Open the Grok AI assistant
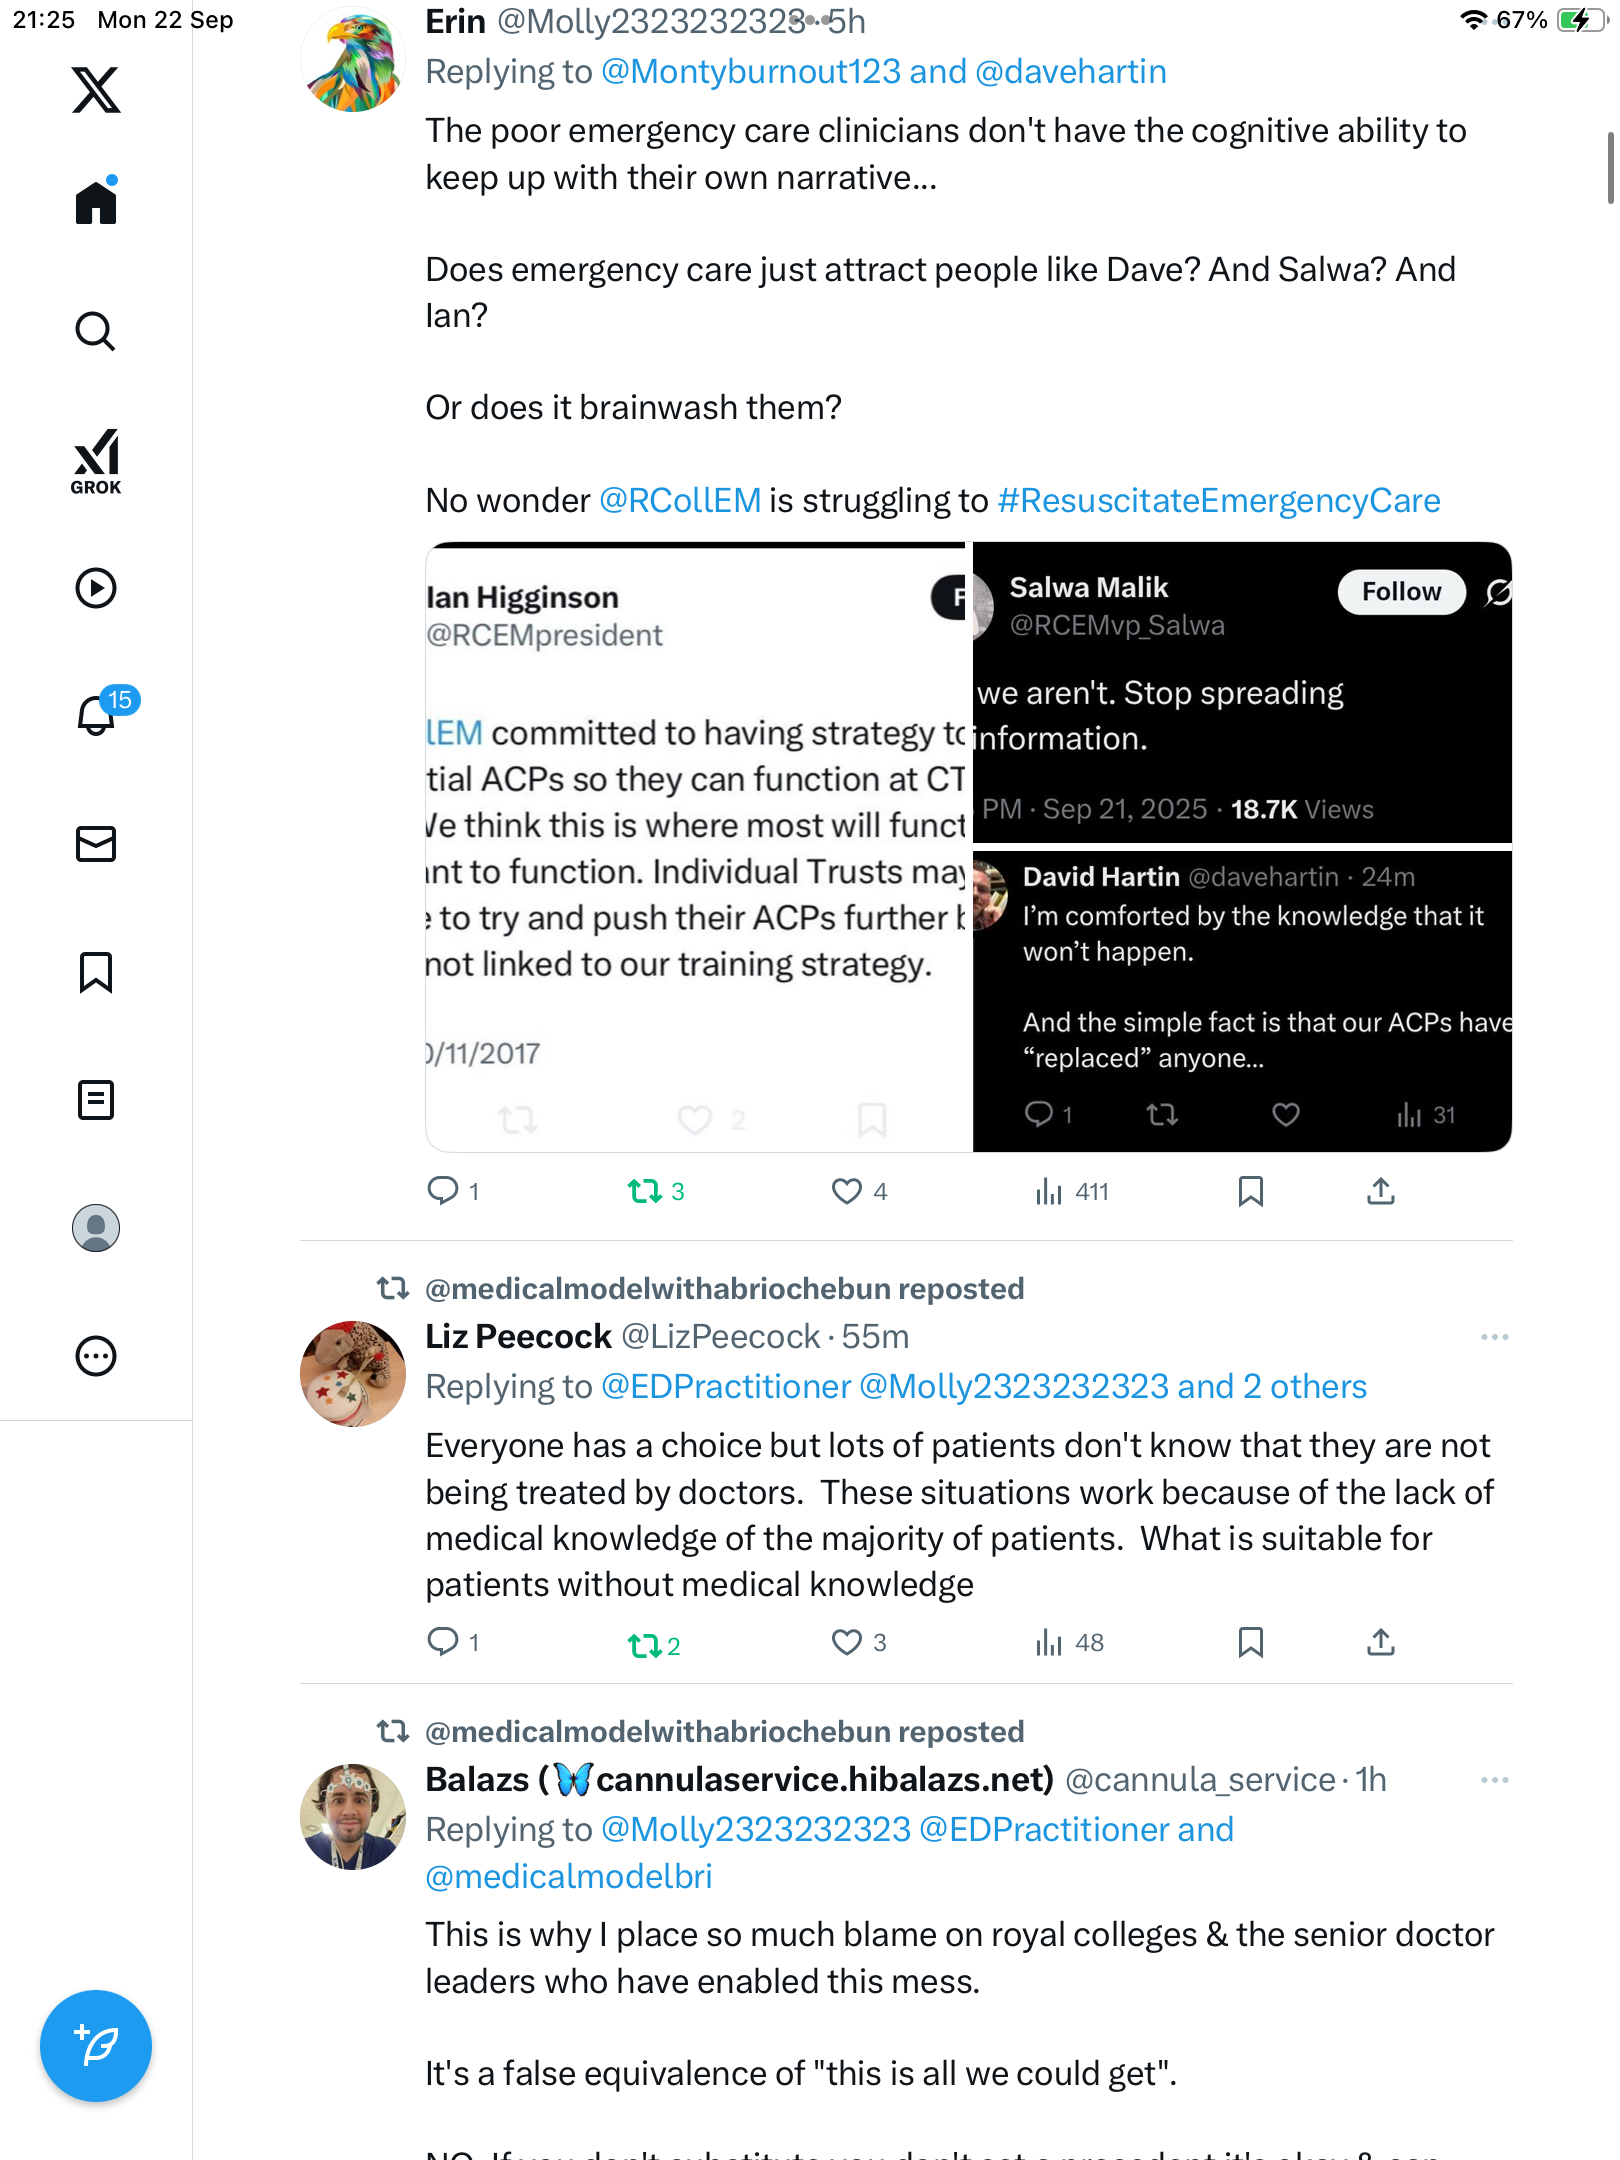The height and width of the screenshot is (2160, 1620). (96, 461)
